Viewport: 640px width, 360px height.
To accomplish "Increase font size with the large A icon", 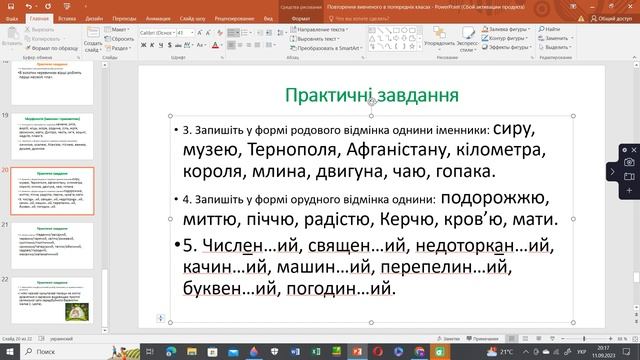I will (200, 33).
